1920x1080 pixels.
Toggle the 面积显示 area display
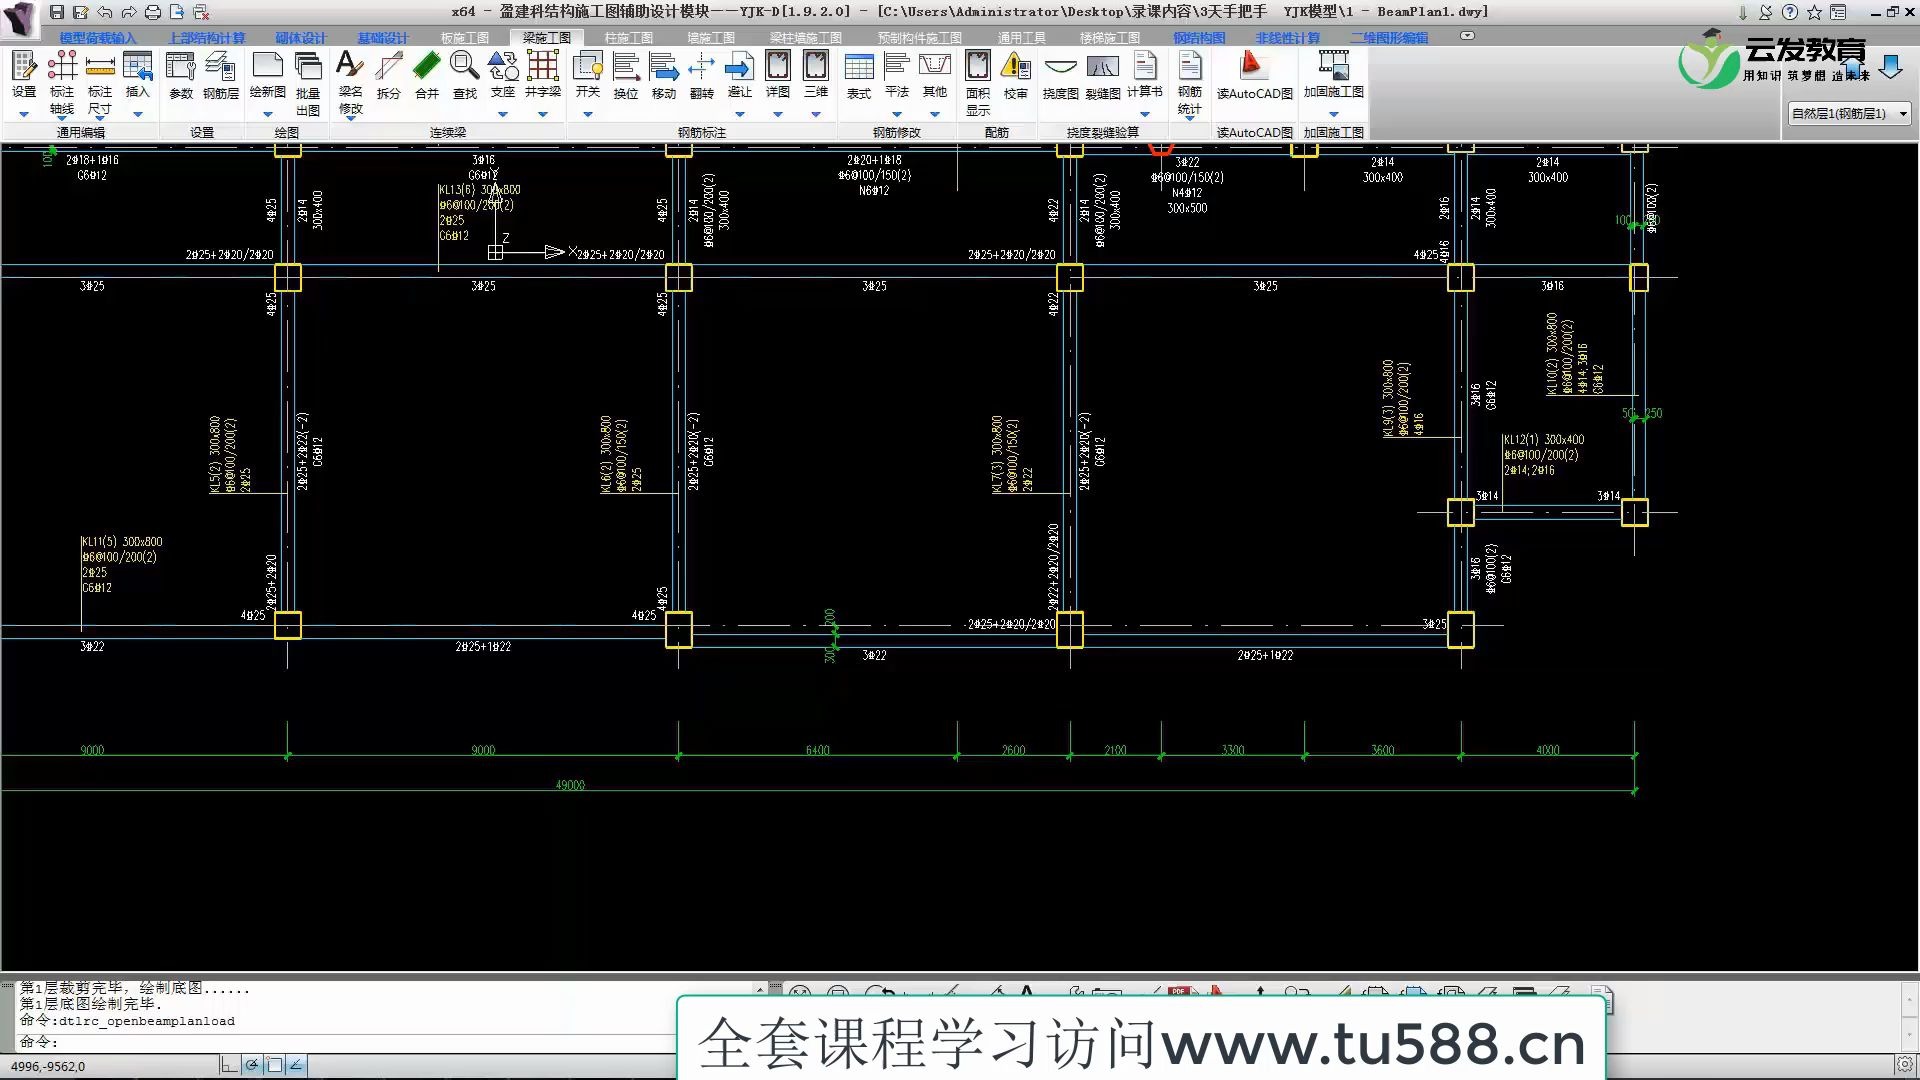click(977, 78)
